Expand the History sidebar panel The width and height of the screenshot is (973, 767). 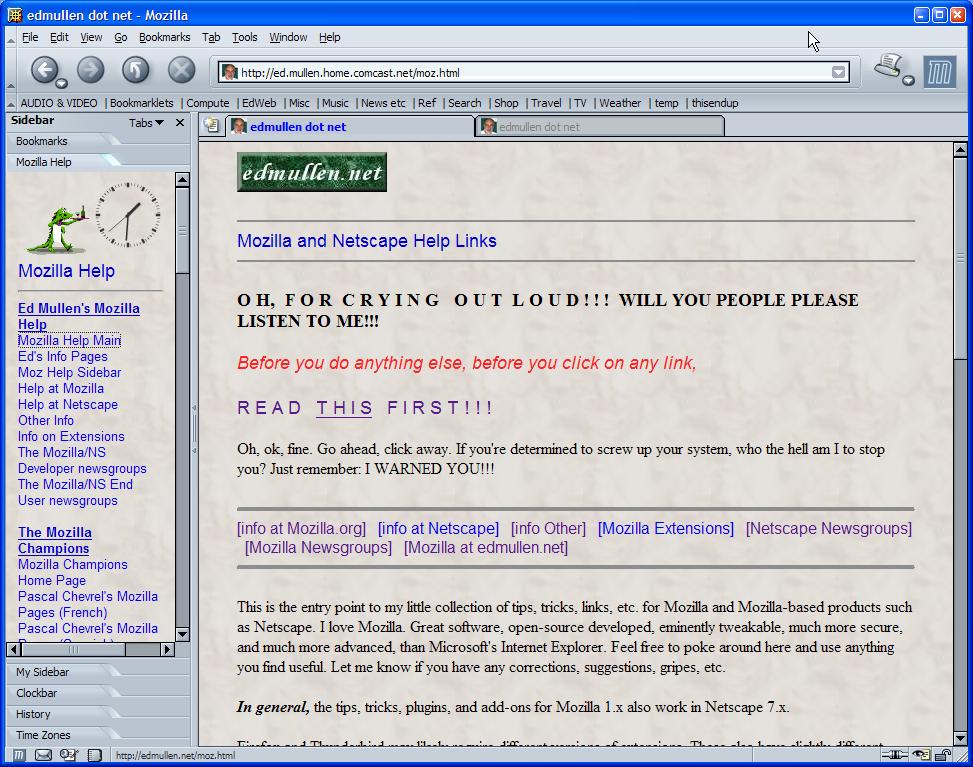click(33, 714)
